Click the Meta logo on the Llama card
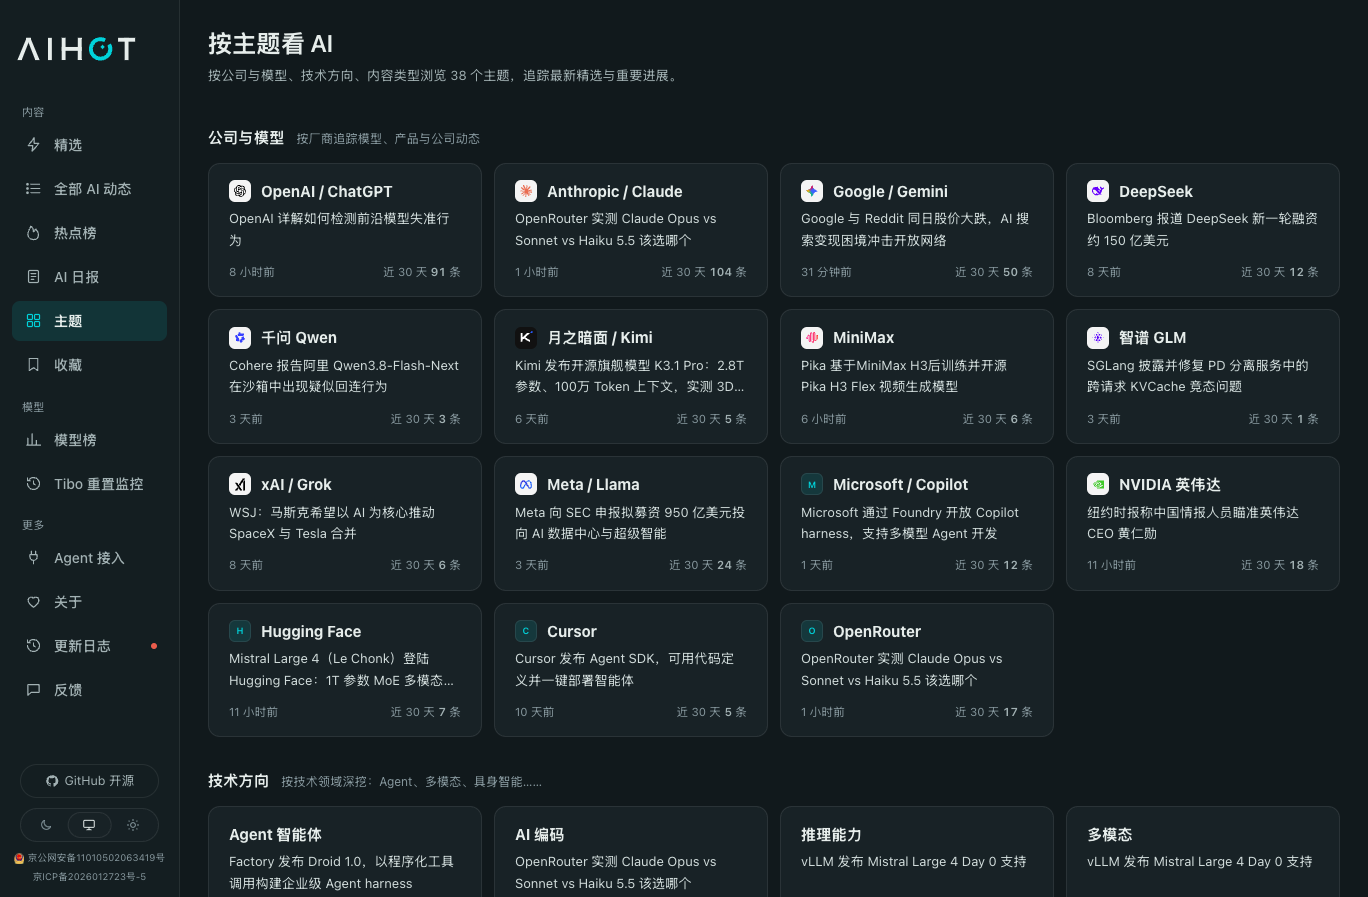Screen dimensions: 1368x897 pyautogui.click(x=526, y=485)
